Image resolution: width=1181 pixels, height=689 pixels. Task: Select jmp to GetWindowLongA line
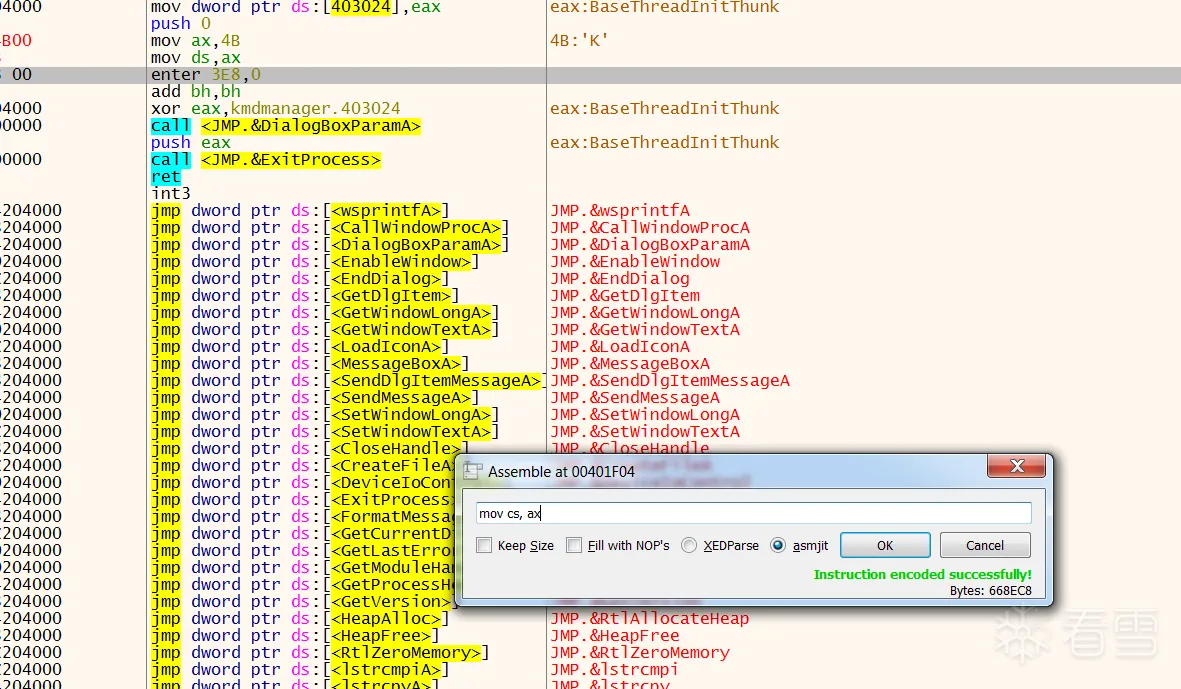[x=325, y=312]
